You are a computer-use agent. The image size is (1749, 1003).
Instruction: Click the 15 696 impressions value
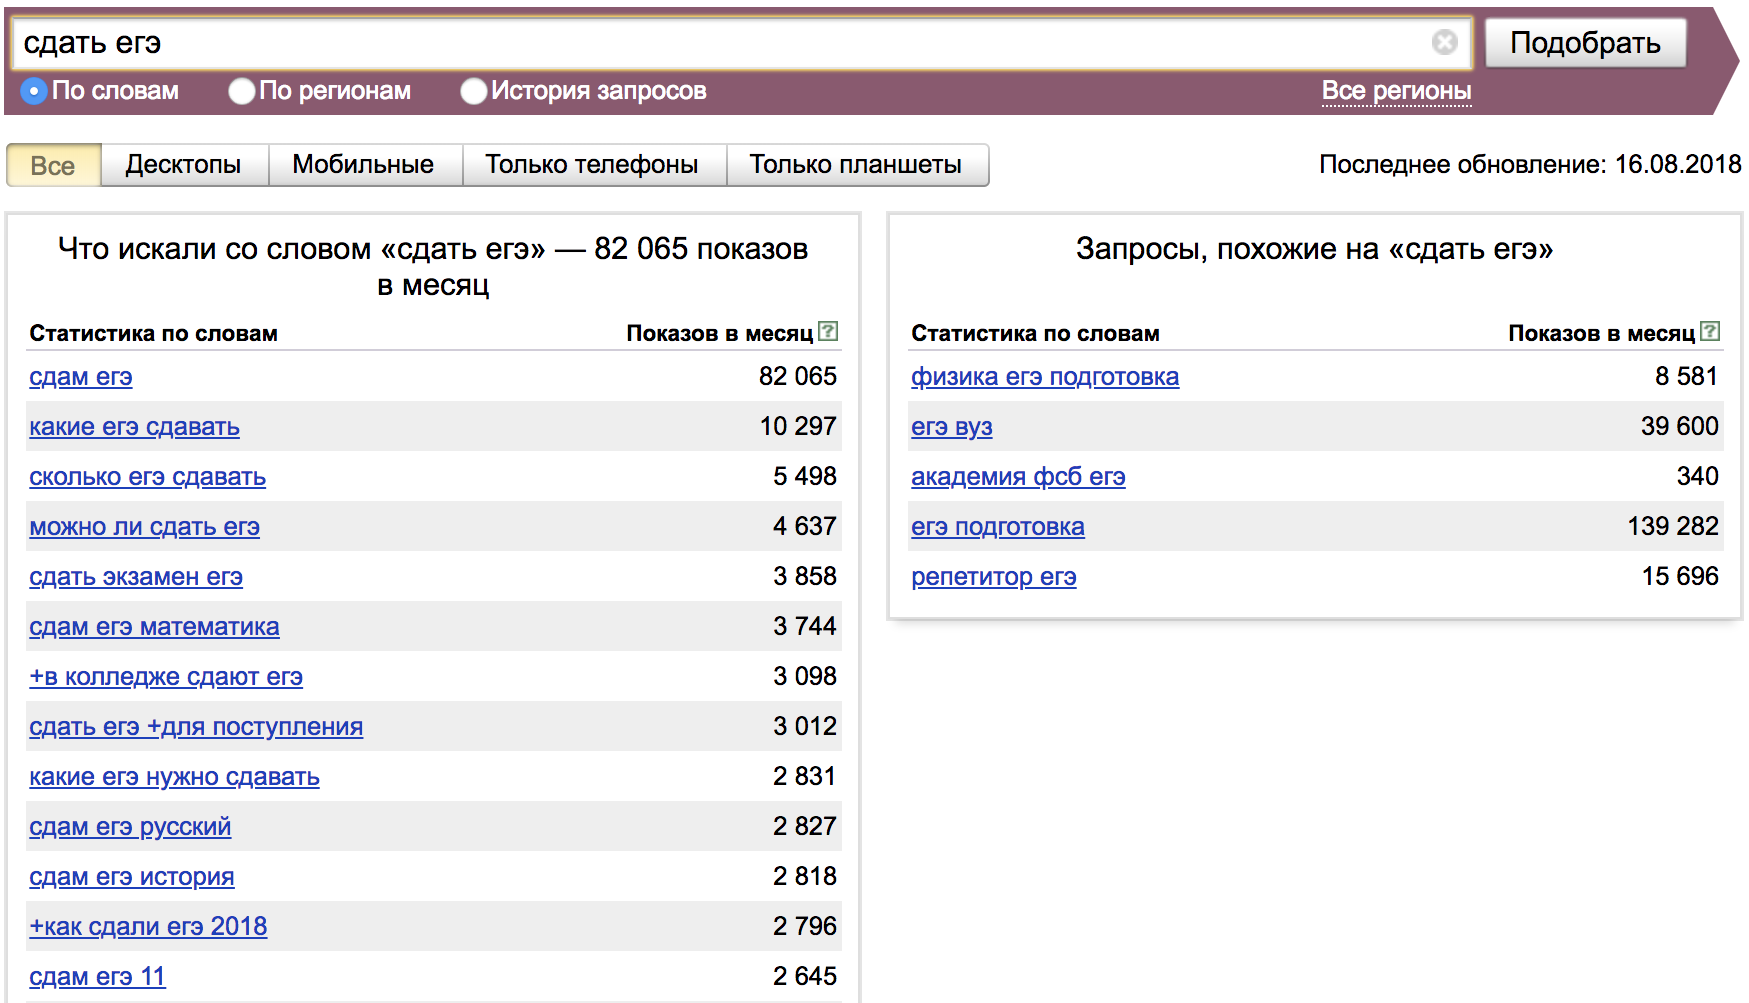point(1680,576)
